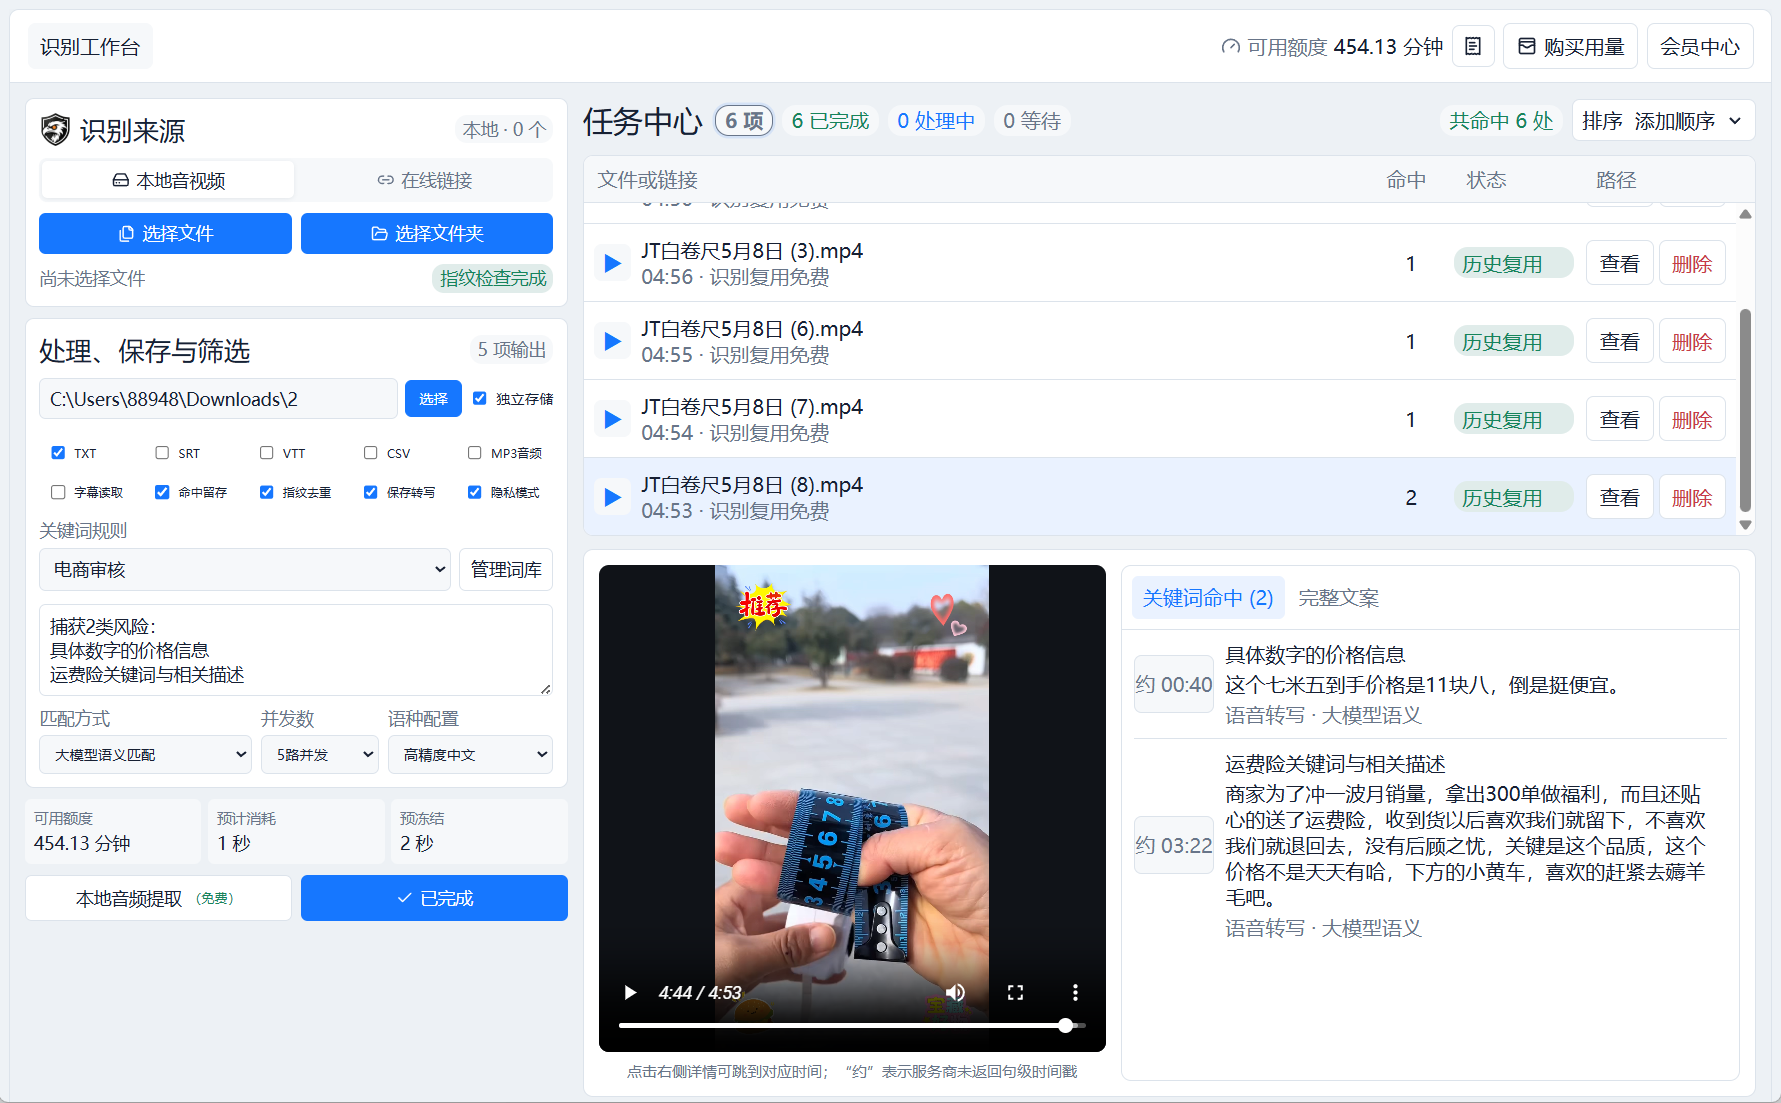Viewport: 1781px width, 1103px height.
Task: Open the usage record document icon
Action: point(1473,46)
